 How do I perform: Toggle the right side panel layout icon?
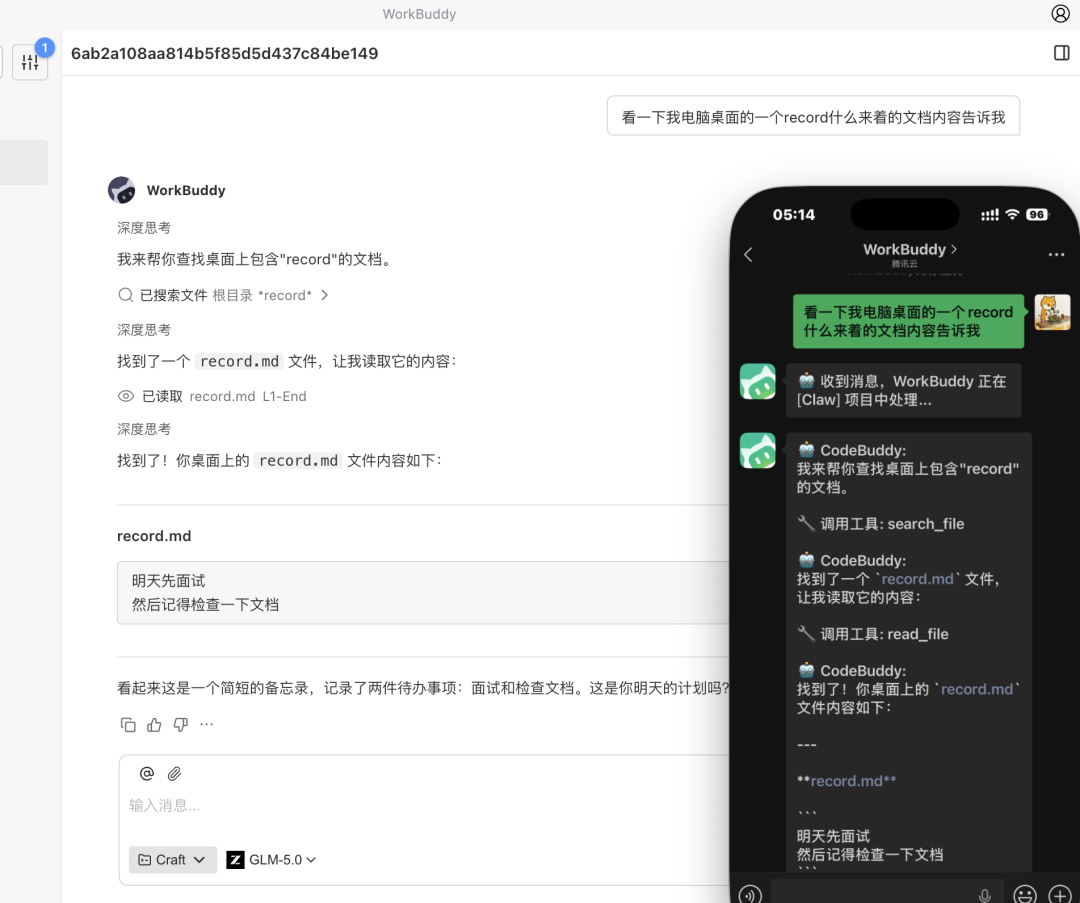[x=1061, y=53]
